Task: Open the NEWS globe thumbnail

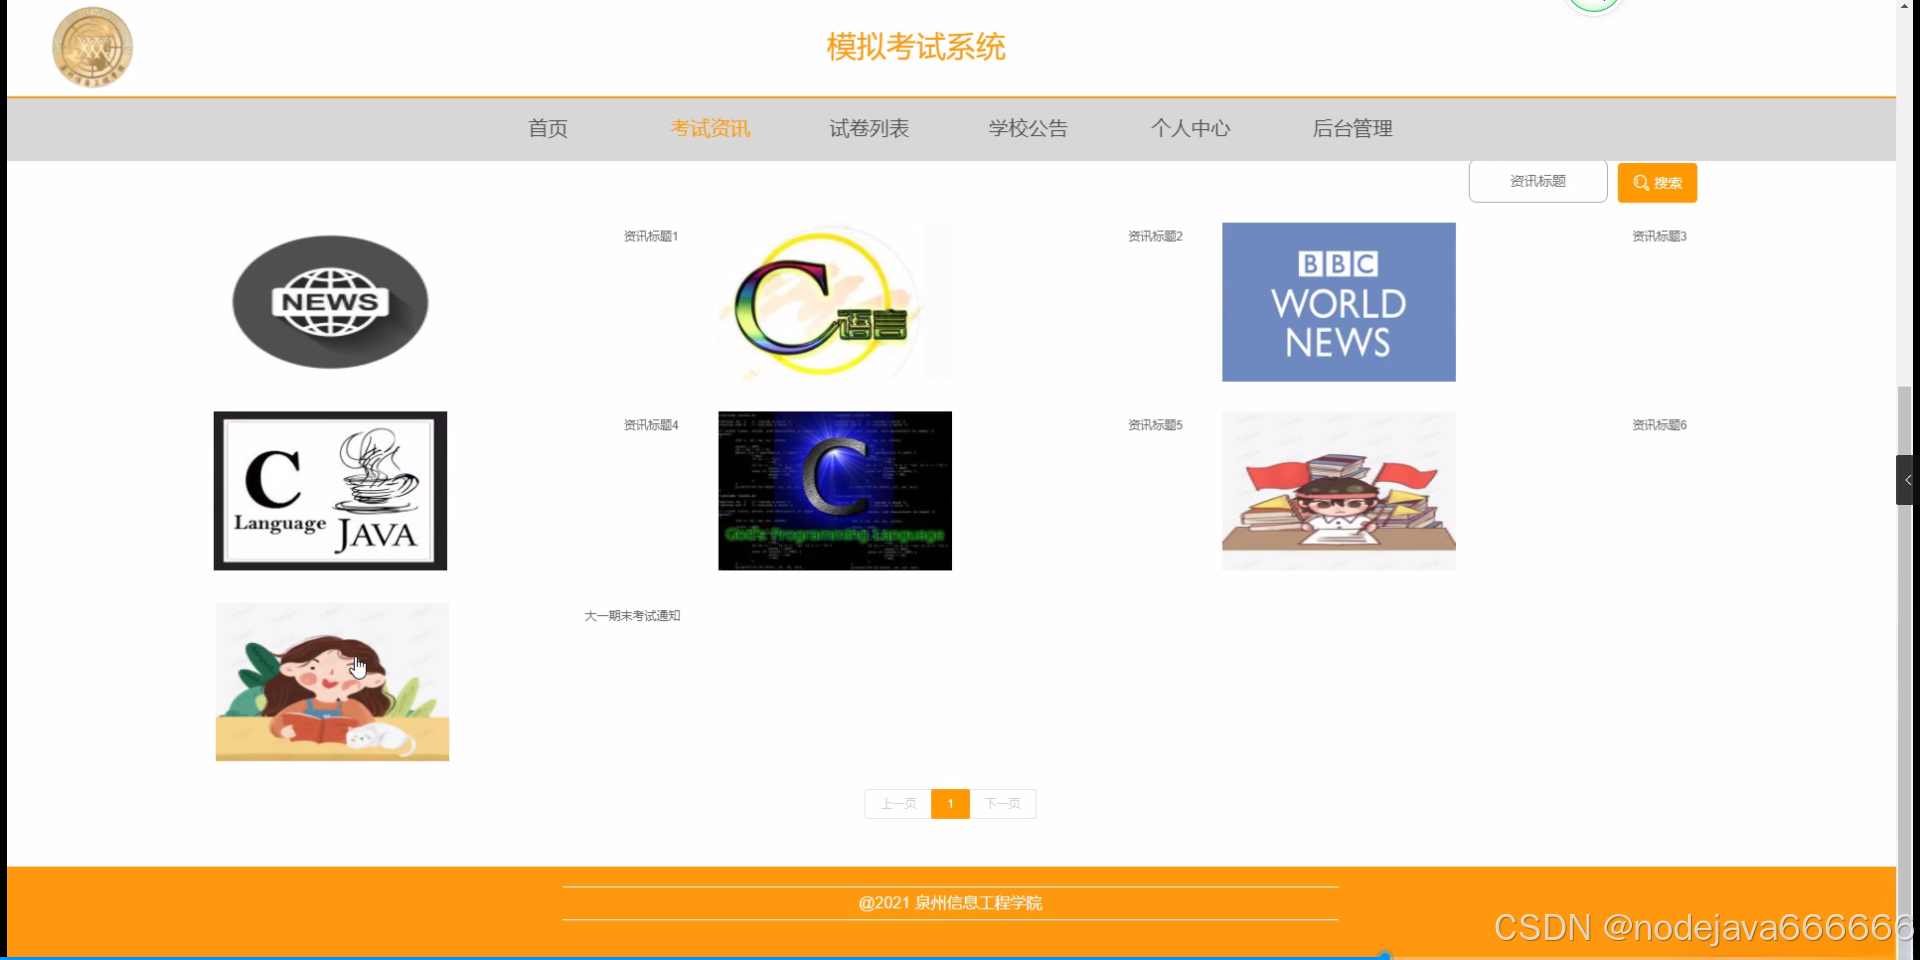Action: click(330, 302)
